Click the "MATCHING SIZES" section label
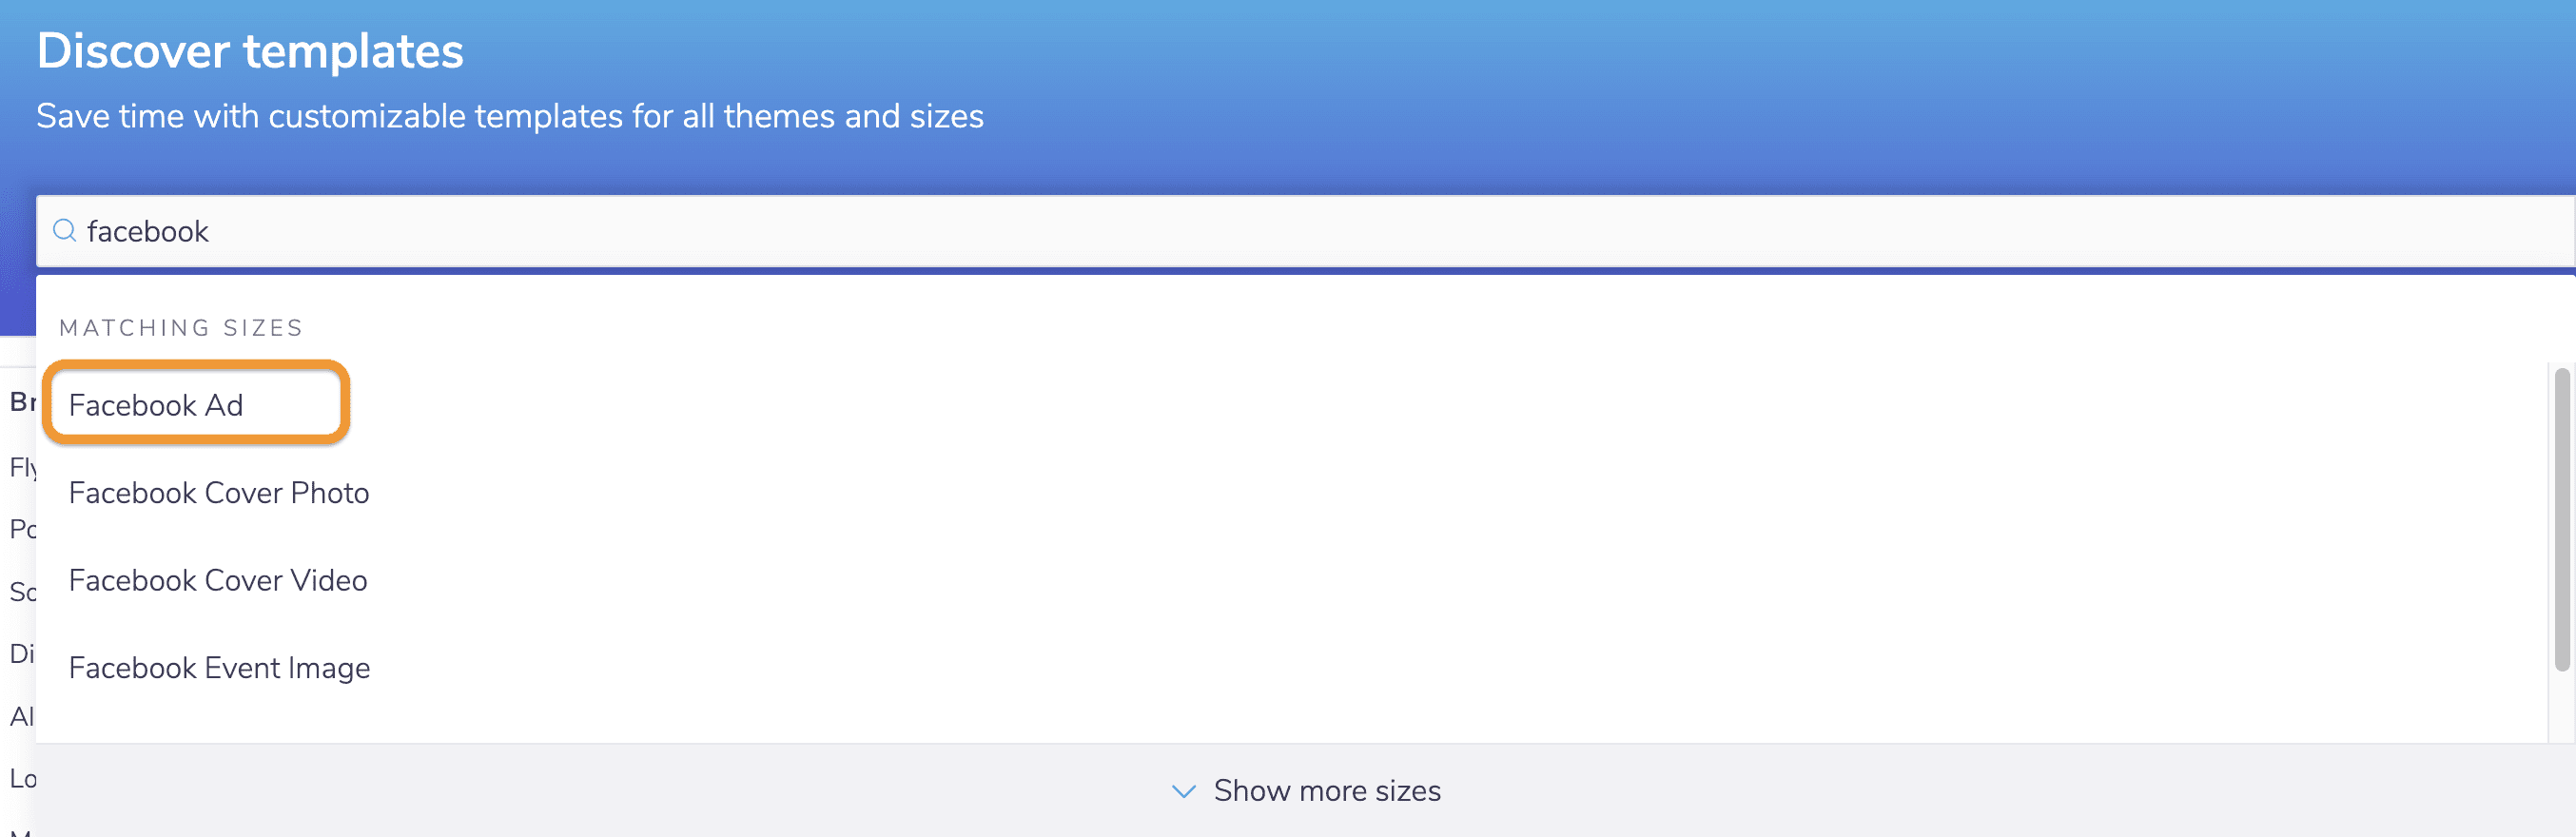This screenshot has height=837, width=2576. click(x=181, y=328)
